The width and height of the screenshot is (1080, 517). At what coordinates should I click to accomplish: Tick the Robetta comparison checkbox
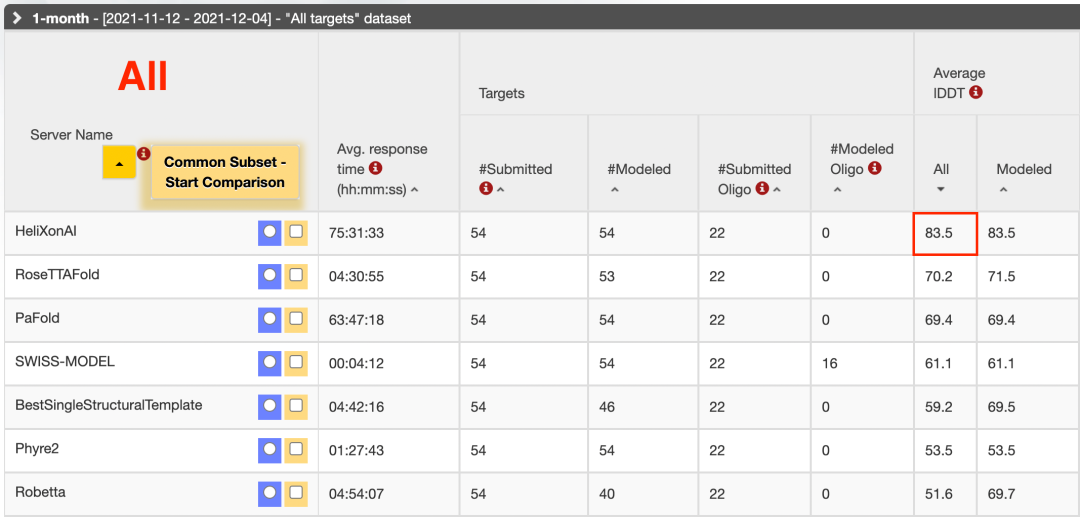(x=296, y=492)
